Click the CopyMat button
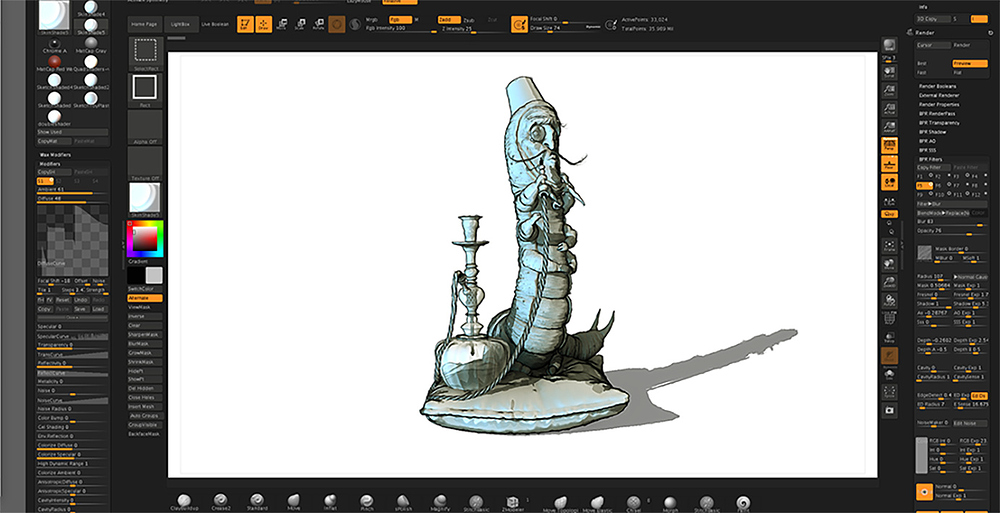 (x=54, y=141)
